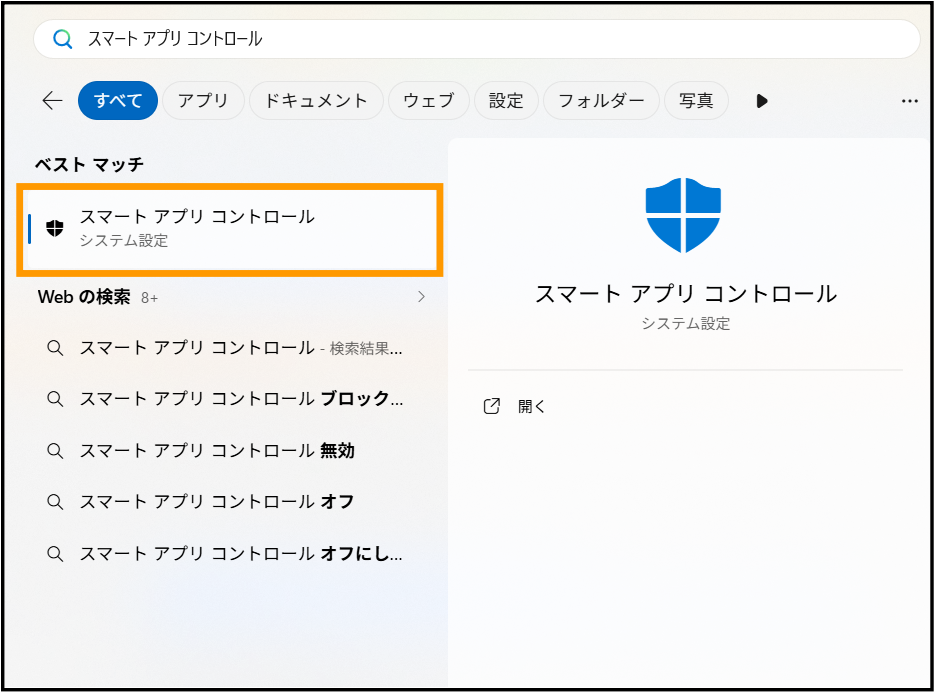Click the magnifier icon beside the オフ suggestion
This screenshot has height=692, width=935.
point(55,502)
